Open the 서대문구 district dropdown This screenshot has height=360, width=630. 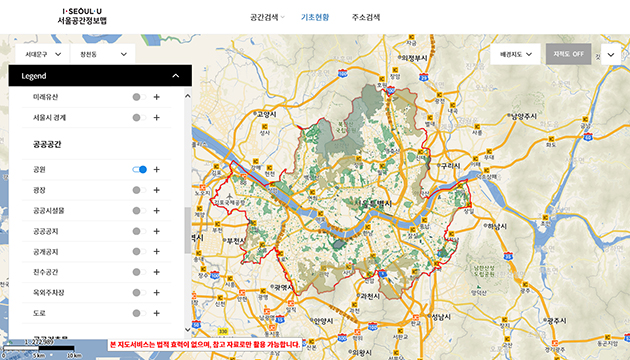point(42,54)
